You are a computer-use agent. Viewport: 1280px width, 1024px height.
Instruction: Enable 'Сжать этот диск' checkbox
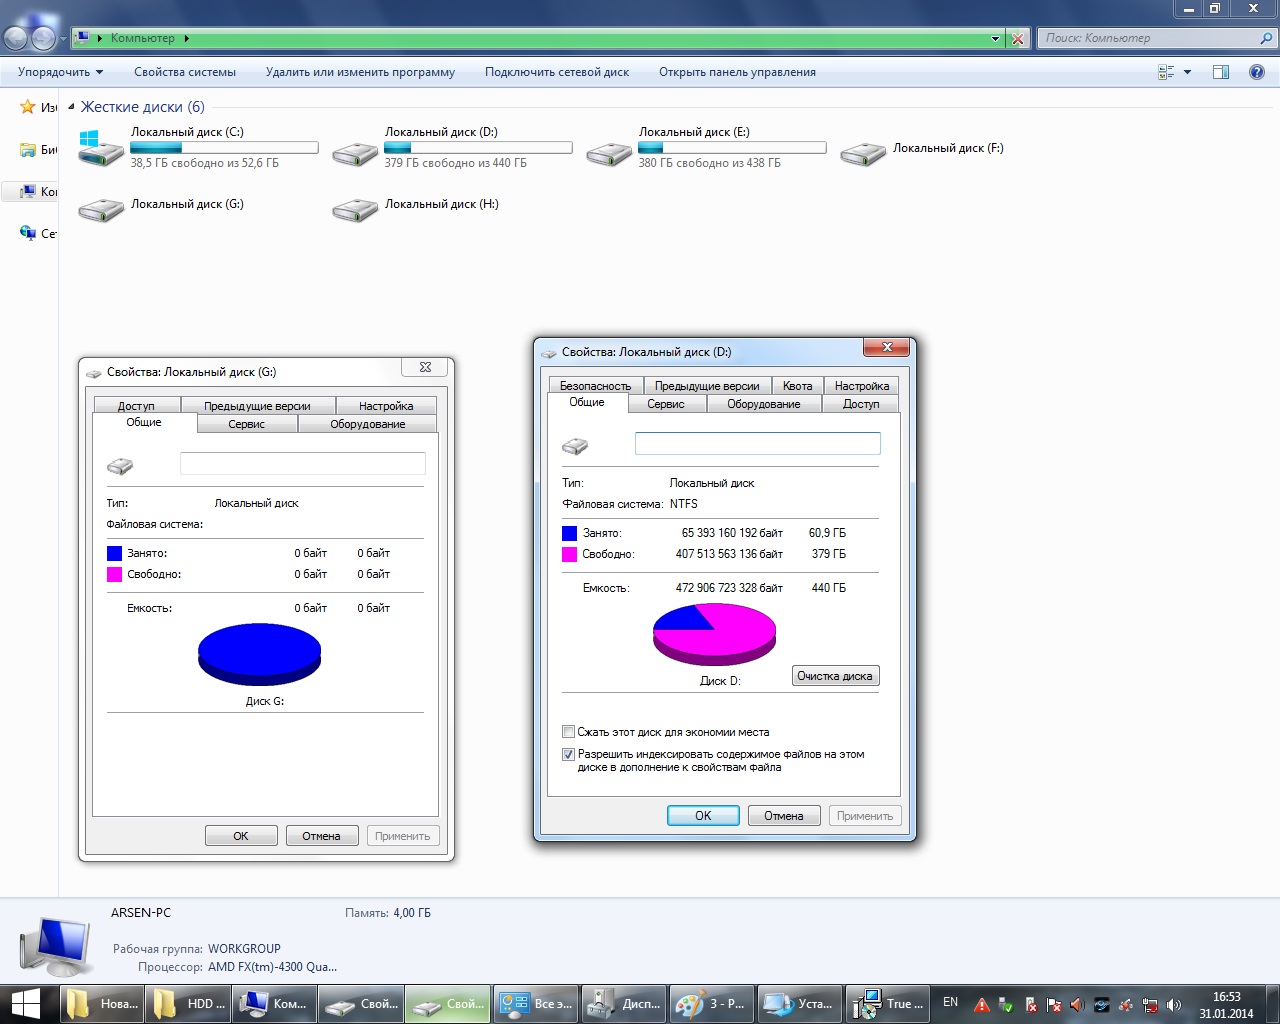568,732
